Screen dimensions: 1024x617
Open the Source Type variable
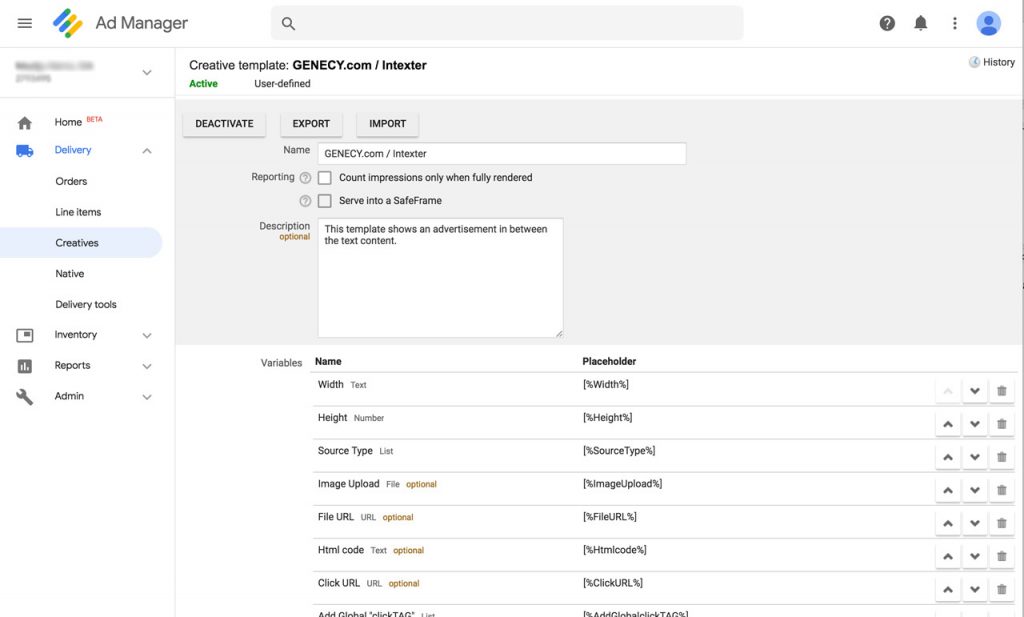click(345, 451)
